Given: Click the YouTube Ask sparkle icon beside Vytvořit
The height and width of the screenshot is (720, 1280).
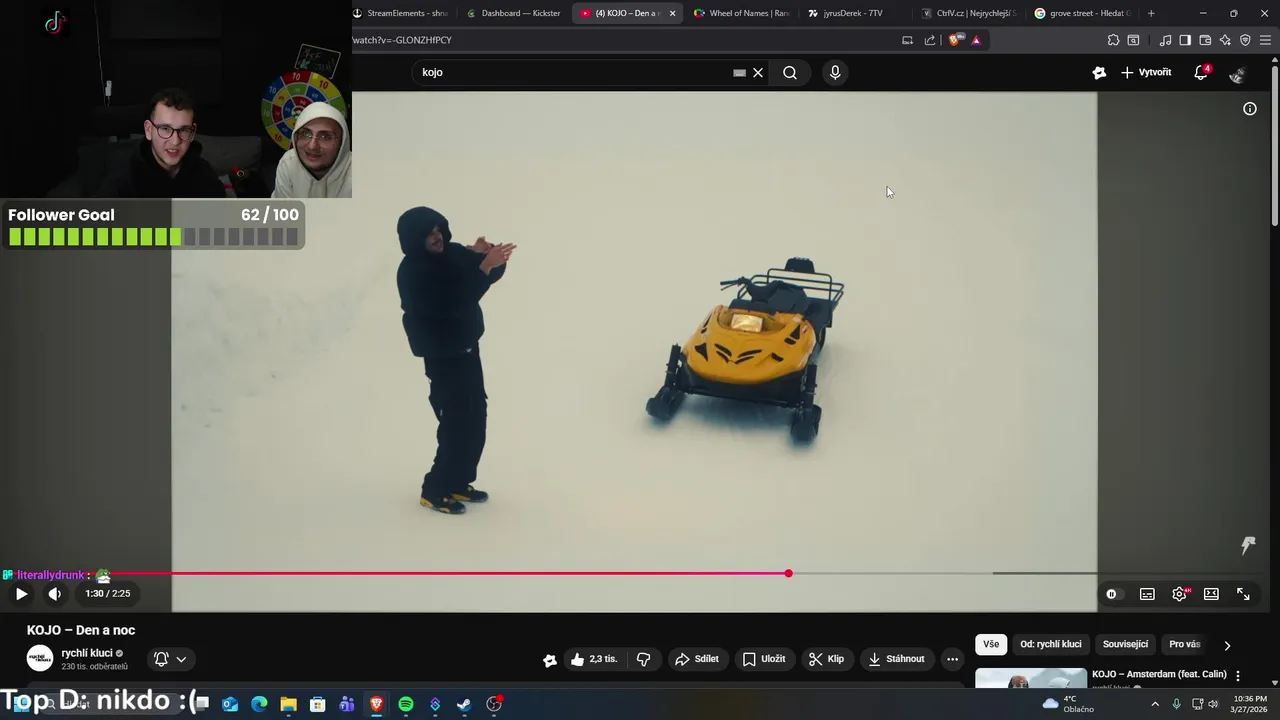Looking at the screenshot, I should [1099, 72].
